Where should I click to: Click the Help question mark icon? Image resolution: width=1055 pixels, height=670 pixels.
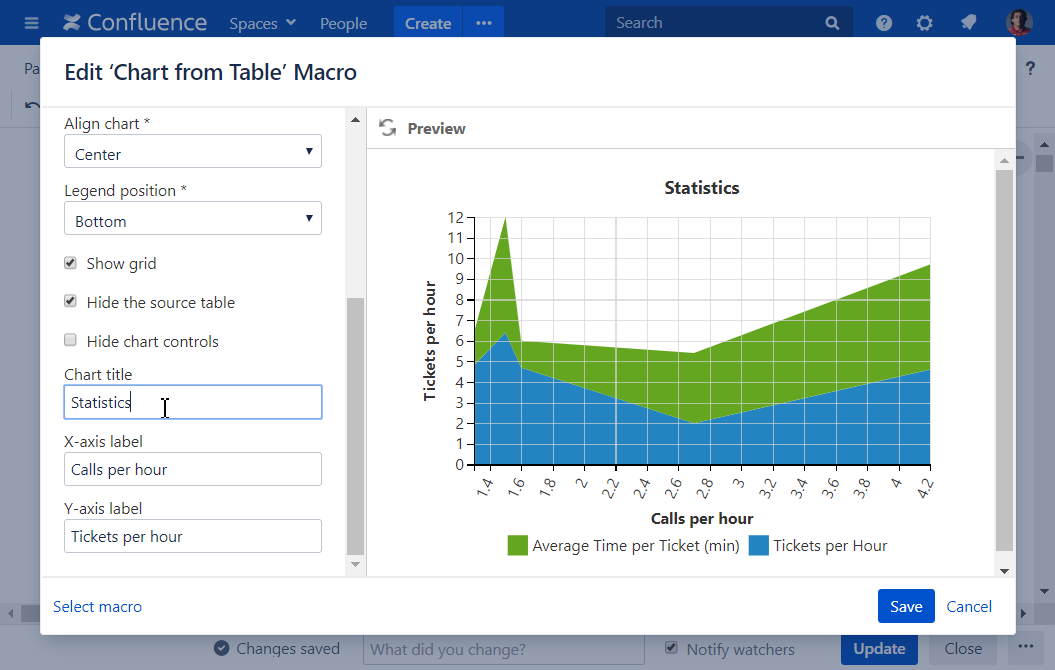(883, 23)
